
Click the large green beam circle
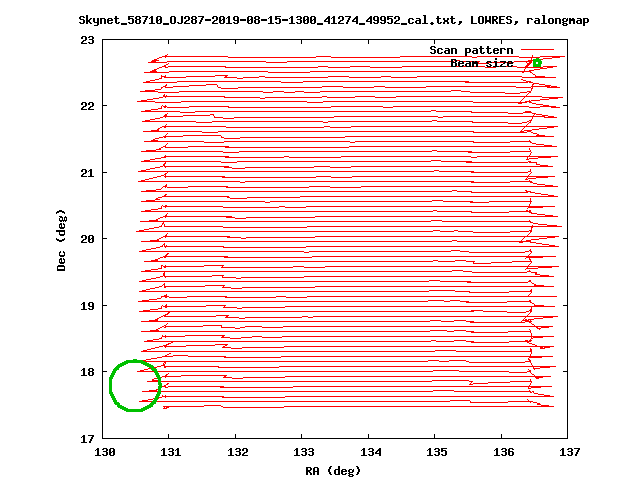pyautogui.click(x=135, y=385)
